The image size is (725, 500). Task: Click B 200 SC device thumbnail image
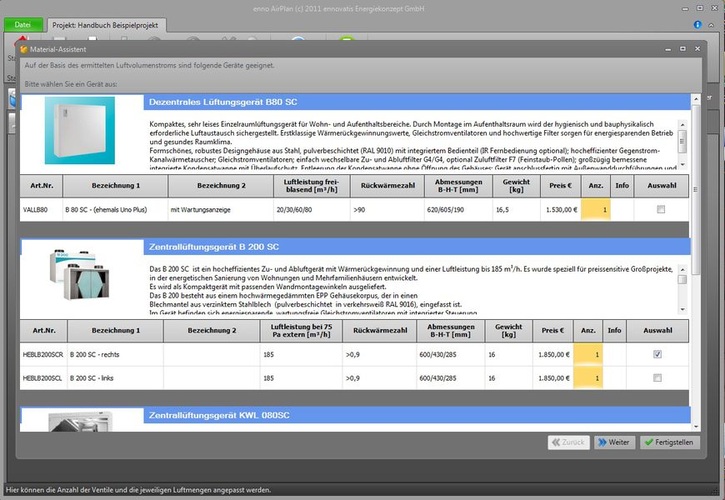[x=80, y=274]
